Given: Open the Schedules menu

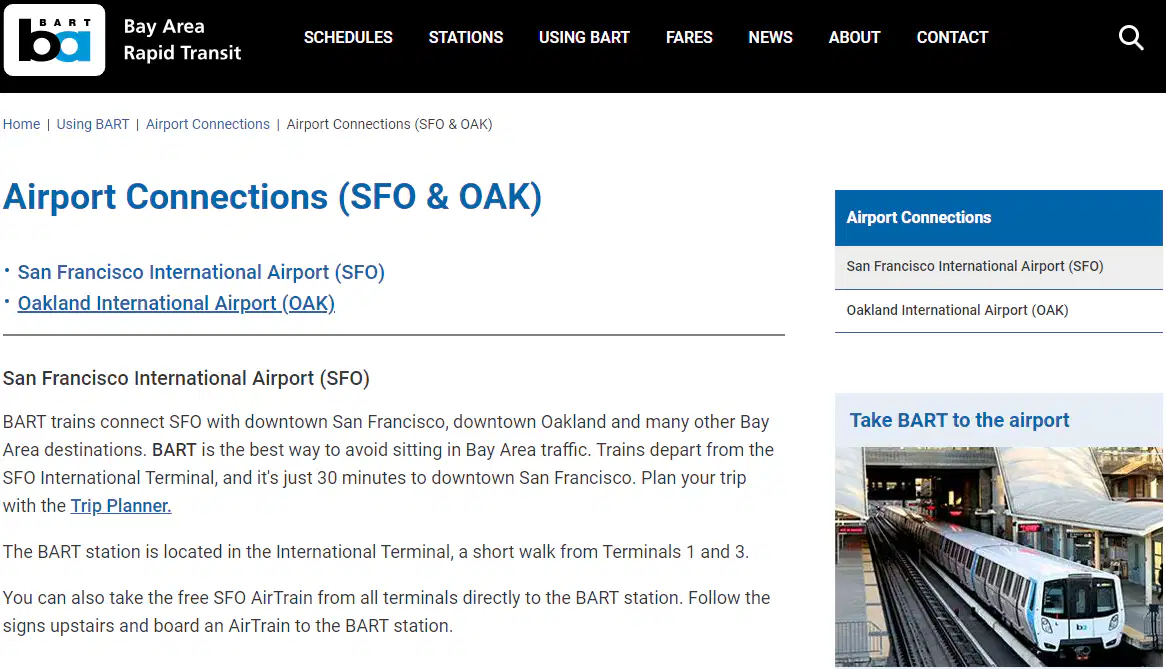Looking at the screenshot, I should [x=348, y=37].
